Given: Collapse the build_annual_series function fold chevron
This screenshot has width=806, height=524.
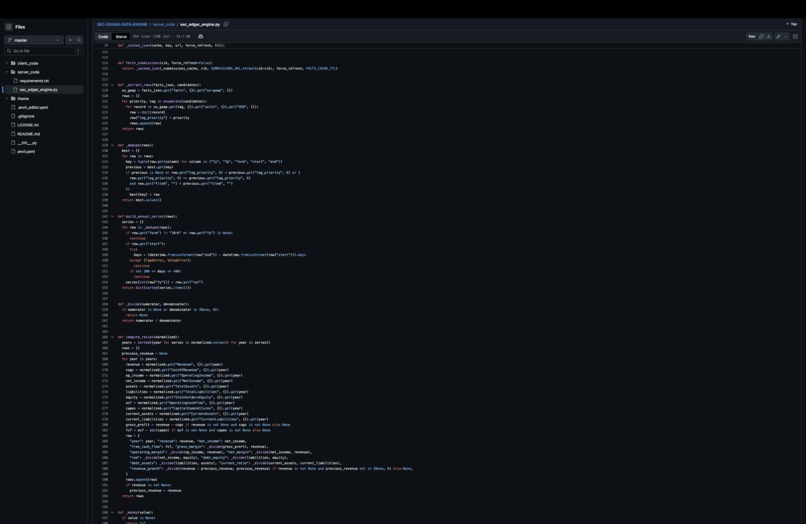Looking at the screenshot, I should (113, 216).
